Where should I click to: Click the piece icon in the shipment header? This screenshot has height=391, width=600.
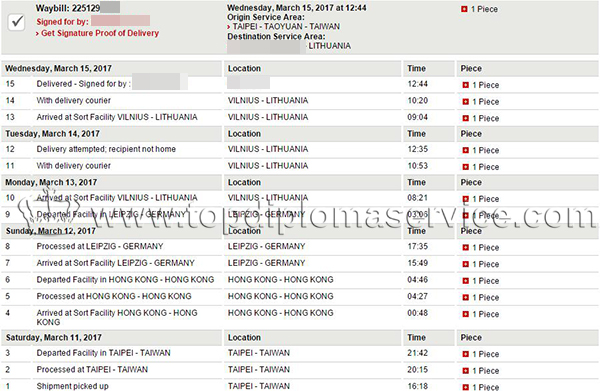pos(464,9)
